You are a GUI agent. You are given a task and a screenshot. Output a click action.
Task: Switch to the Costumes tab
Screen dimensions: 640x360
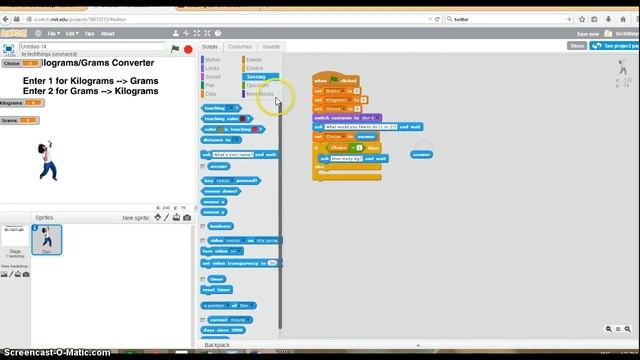(240, 47)
